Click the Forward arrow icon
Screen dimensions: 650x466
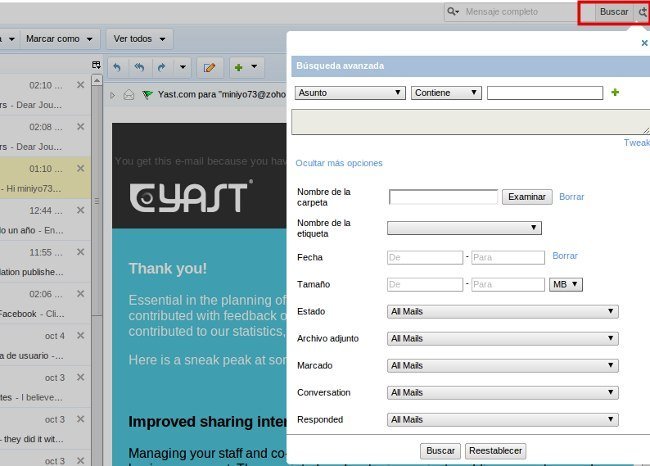coord(163,67)
